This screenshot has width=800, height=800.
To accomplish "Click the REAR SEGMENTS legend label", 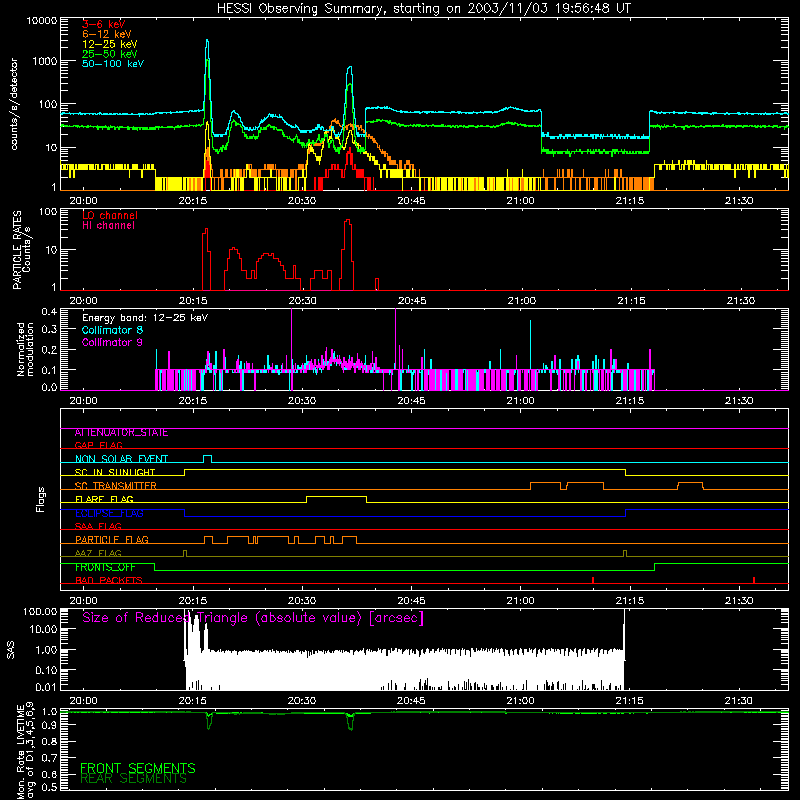I will pyautogui.click(x=134, y=779).
